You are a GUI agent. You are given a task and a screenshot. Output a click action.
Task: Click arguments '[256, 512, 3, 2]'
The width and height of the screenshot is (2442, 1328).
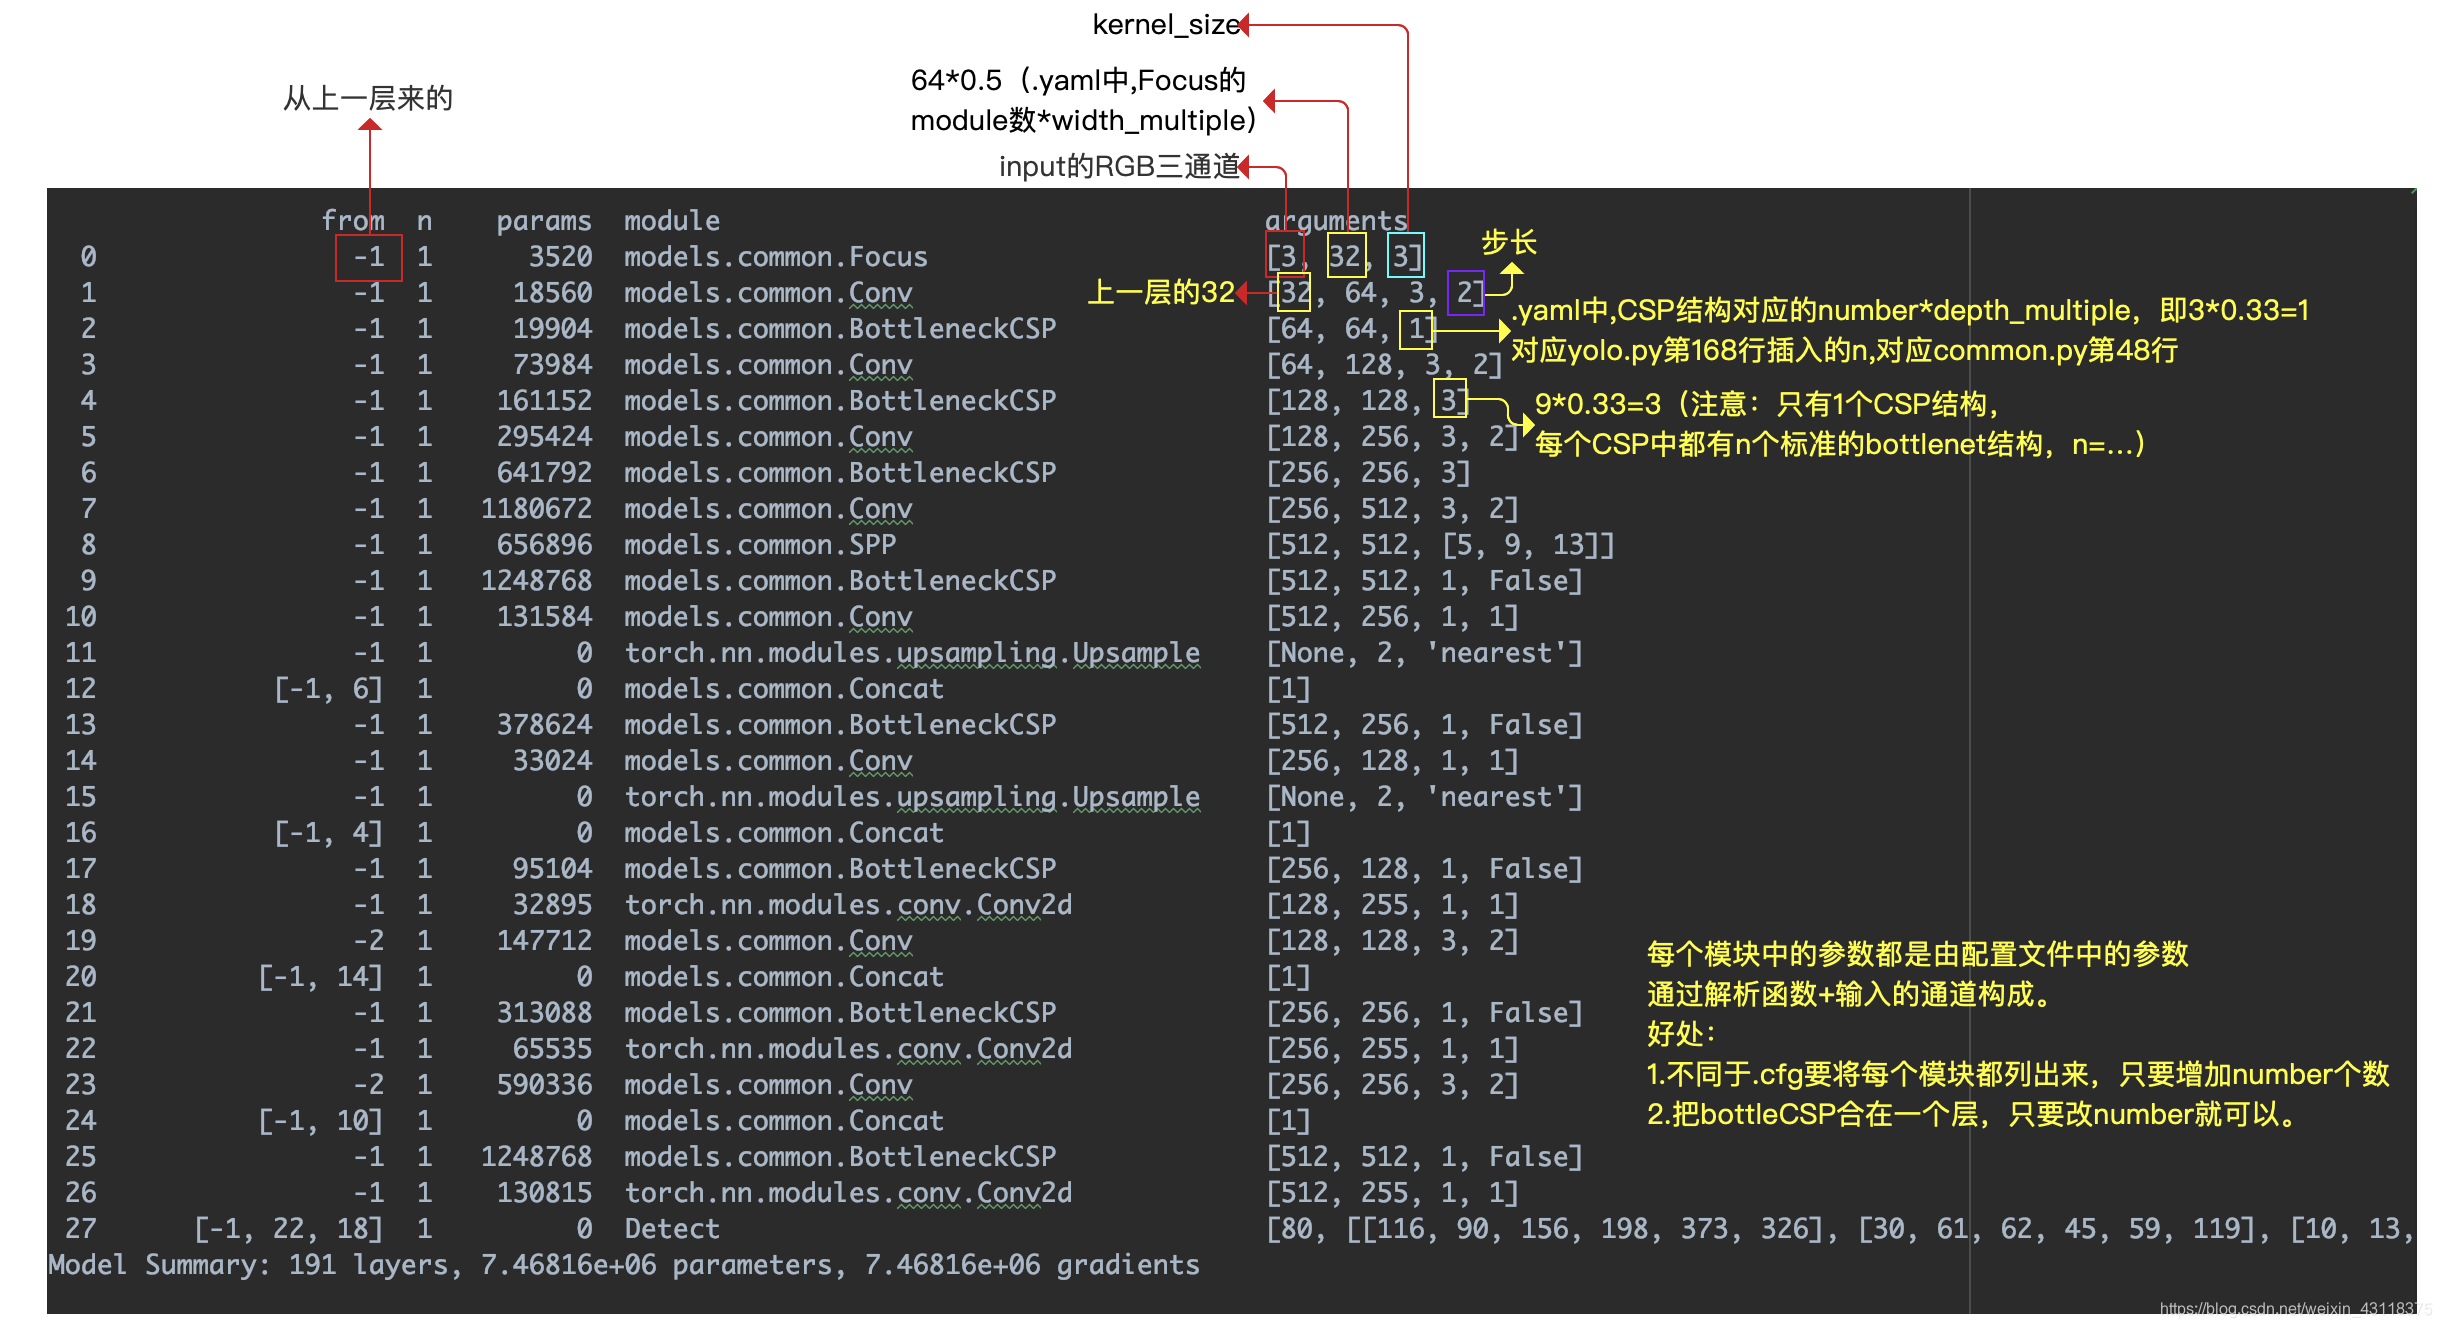click(x=1392, y=509)
